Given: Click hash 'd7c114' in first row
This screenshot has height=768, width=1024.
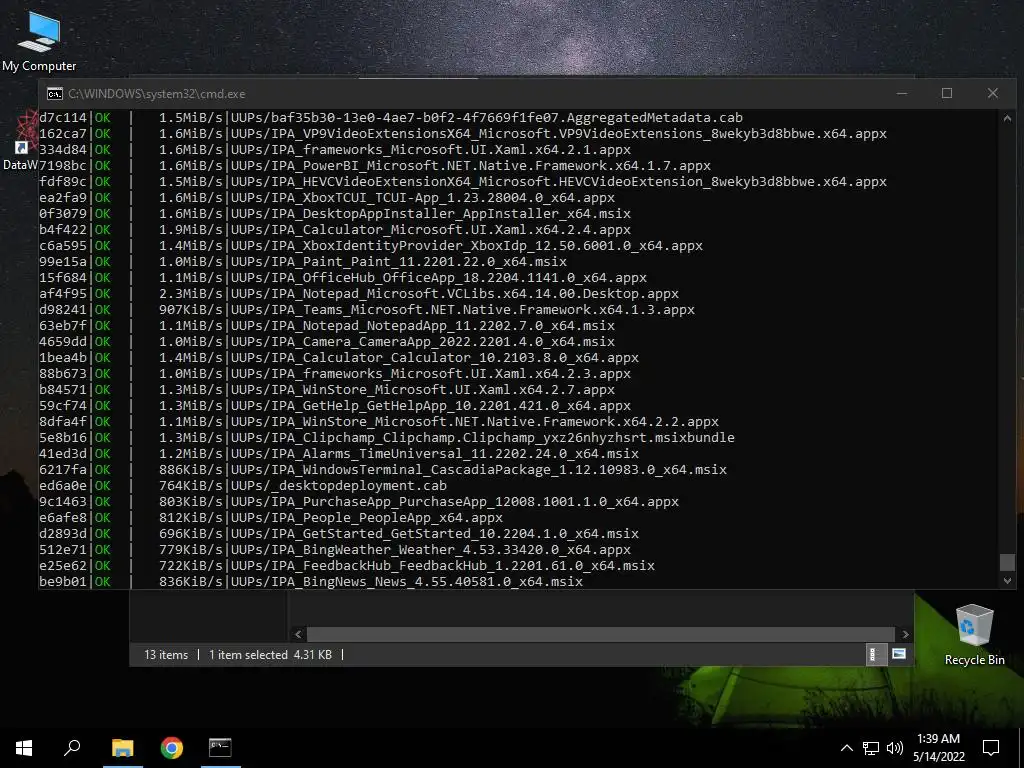Looking at the screenshot, I should pyautogui.click(x=63, y=118).
